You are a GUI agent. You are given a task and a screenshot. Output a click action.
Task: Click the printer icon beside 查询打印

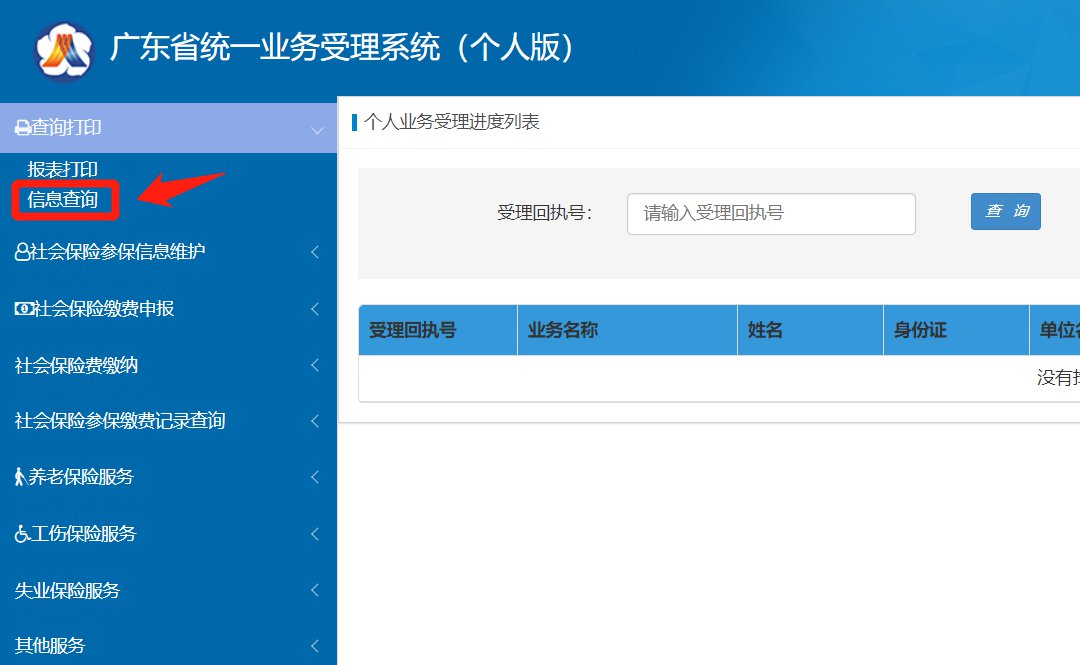tap(22, 128)
